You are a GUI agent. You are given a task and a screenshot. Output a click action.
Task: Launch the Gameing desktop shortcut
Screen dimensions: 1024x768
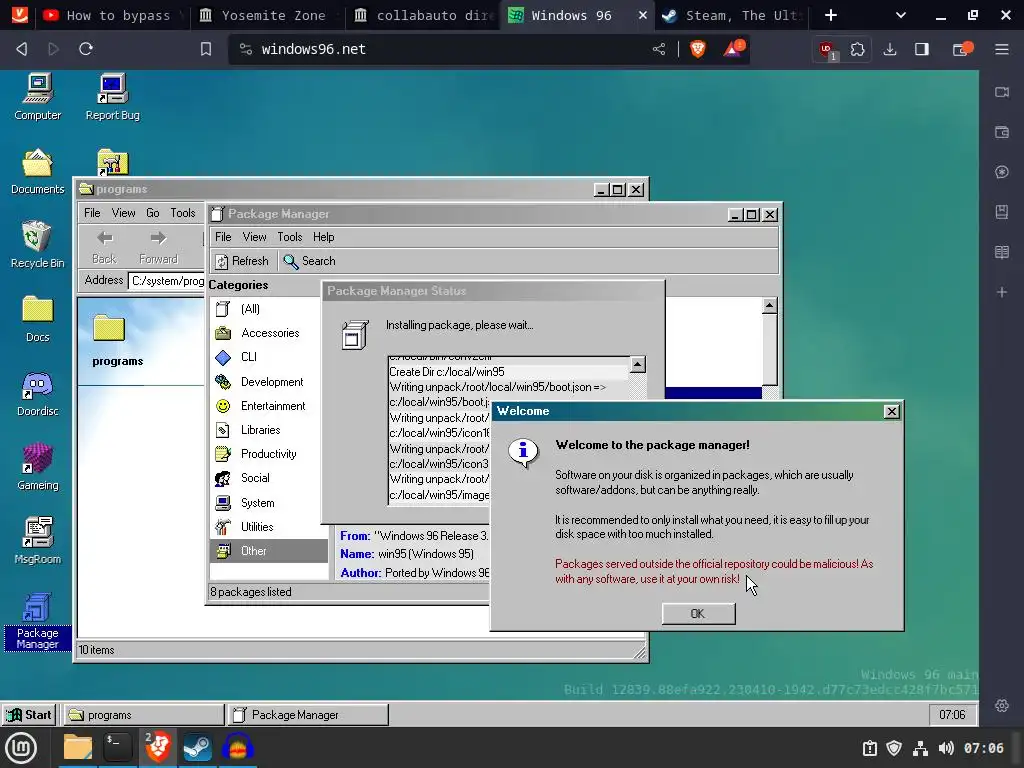(37, 468)
